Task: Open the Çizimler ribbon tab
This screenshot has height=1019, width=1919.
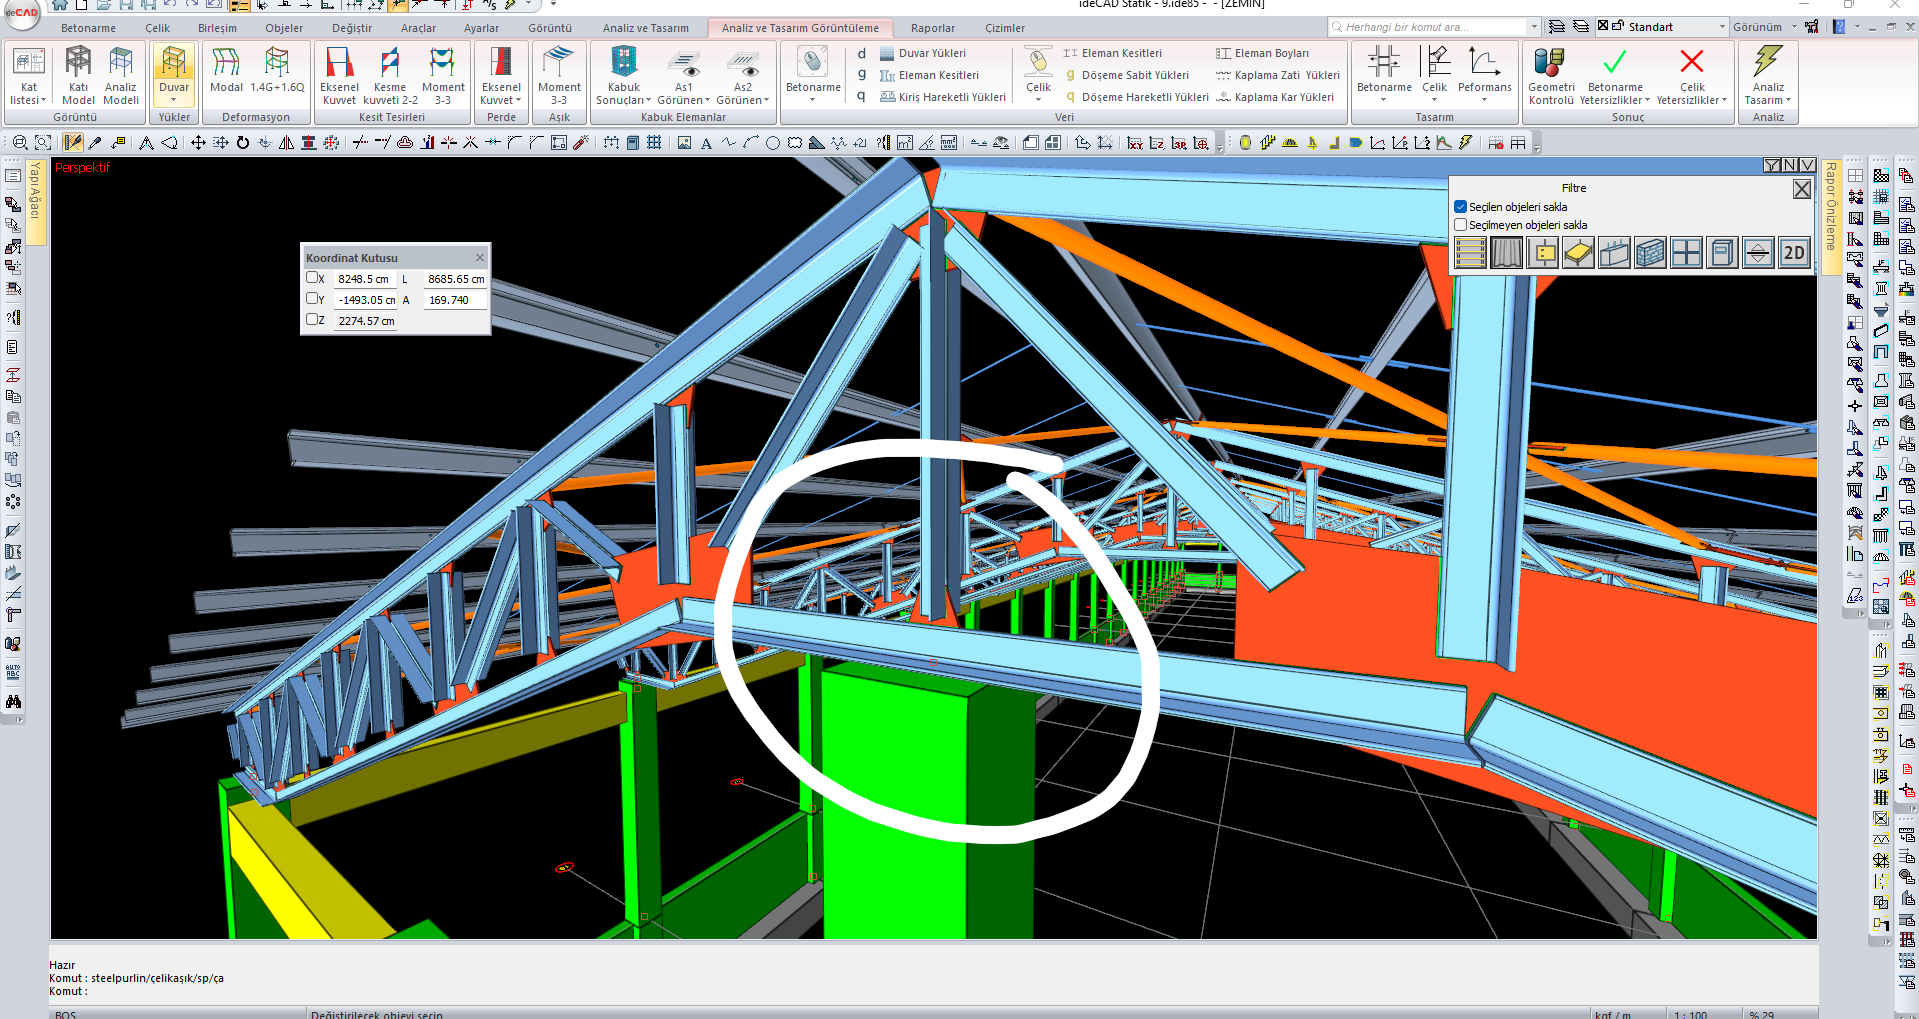Action: point(1004,28)
